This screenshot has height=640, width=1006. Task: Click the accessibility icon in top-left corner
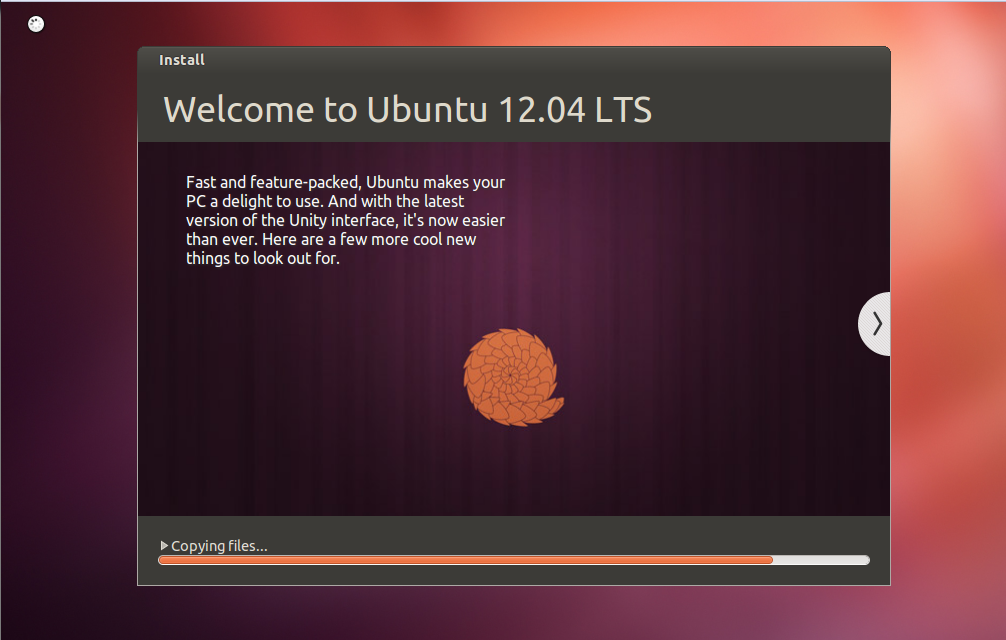36,24
